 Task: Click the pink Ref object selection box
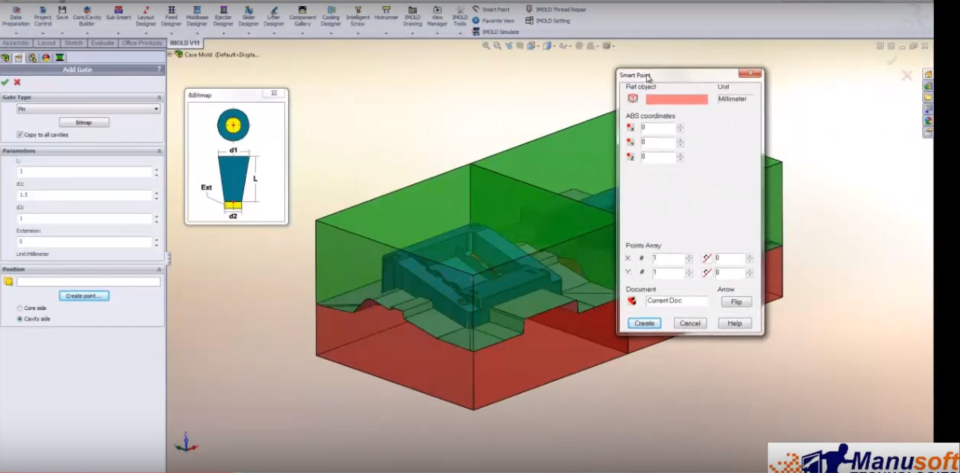pyautogui.click(x=677, y=99)
